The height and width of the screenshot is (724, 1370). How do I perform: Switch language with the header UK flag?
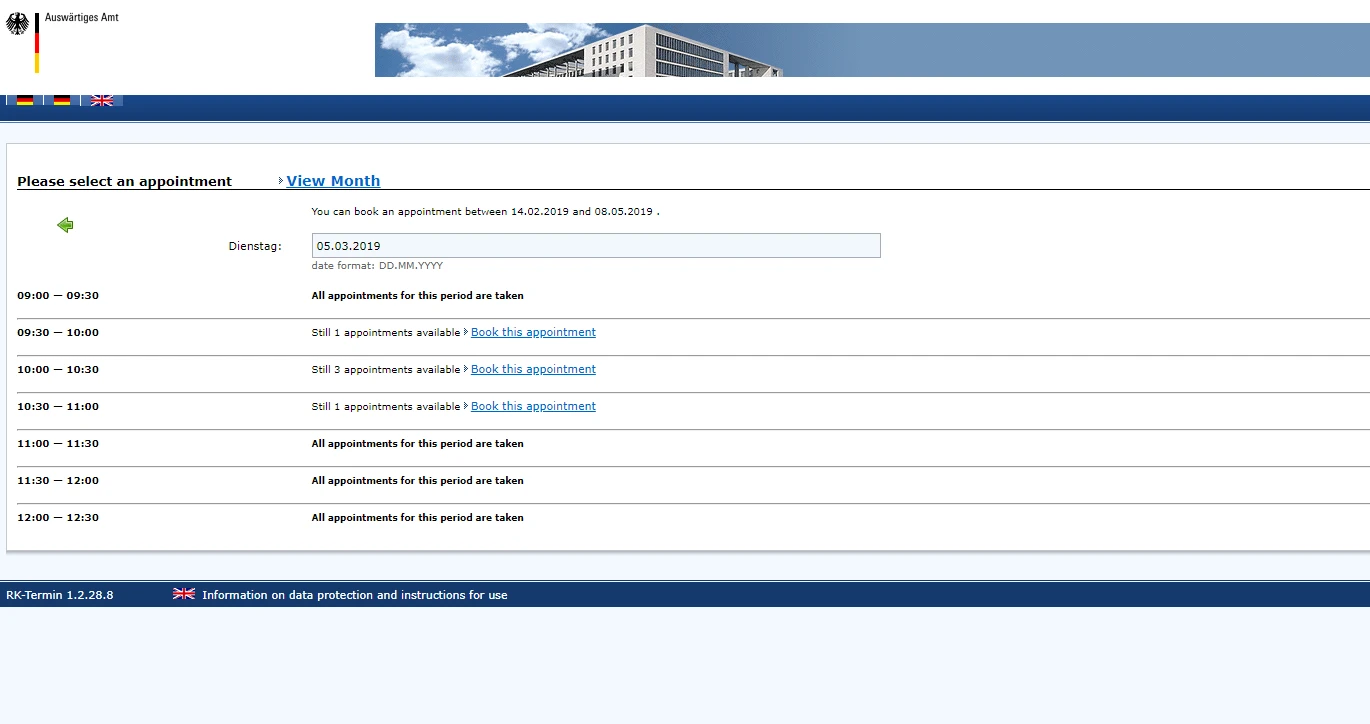102,100
